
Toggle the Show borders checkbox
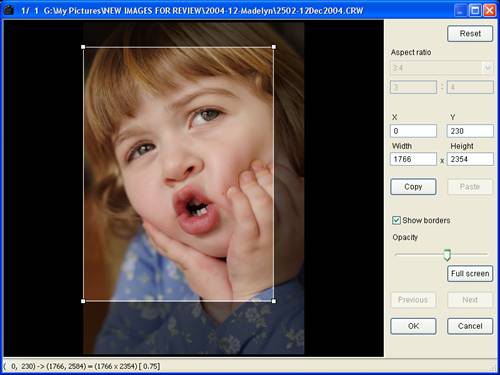[x=396, y=220]
